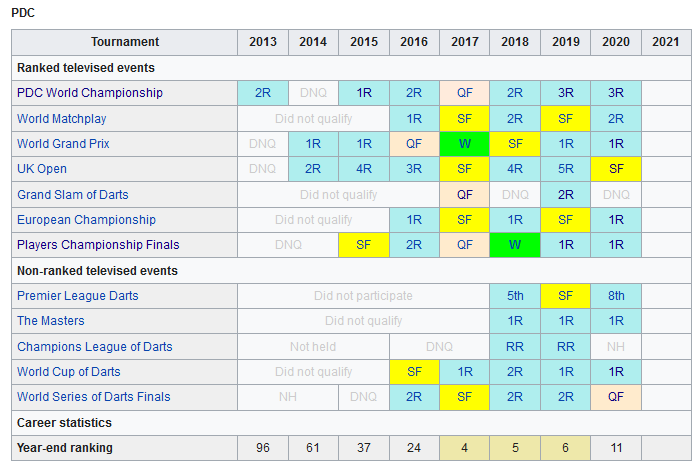Click year-end ranking value 11
Viewport: 695px width, 461px height.
coord(616,448)
